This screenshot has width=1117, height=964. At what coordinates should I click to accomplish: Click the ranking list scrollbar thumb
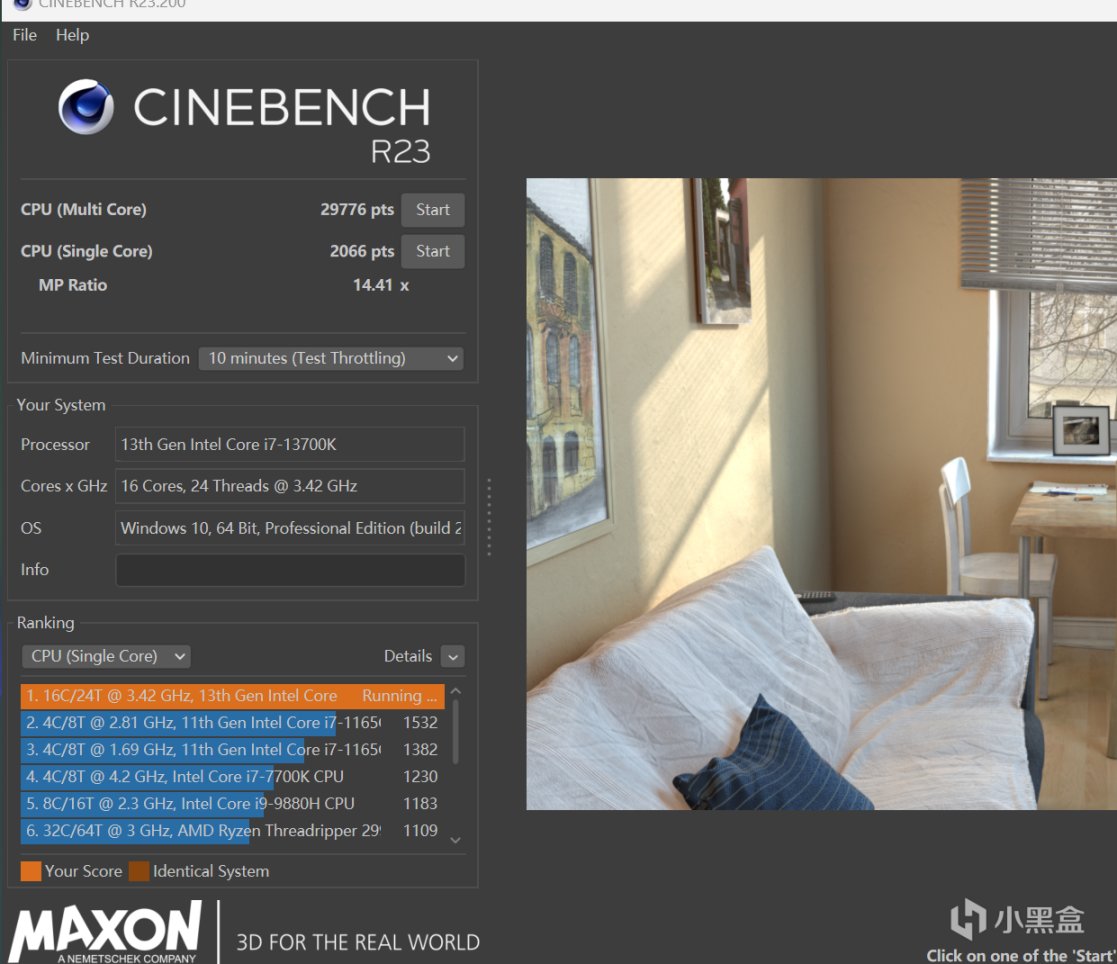[456, 732]
